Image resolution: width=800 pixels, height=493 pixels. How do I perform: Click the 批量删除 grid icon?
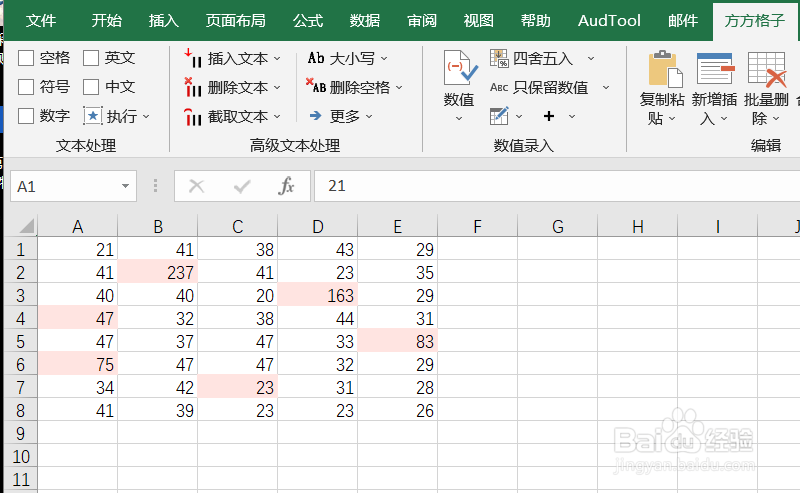pos(767,69)
